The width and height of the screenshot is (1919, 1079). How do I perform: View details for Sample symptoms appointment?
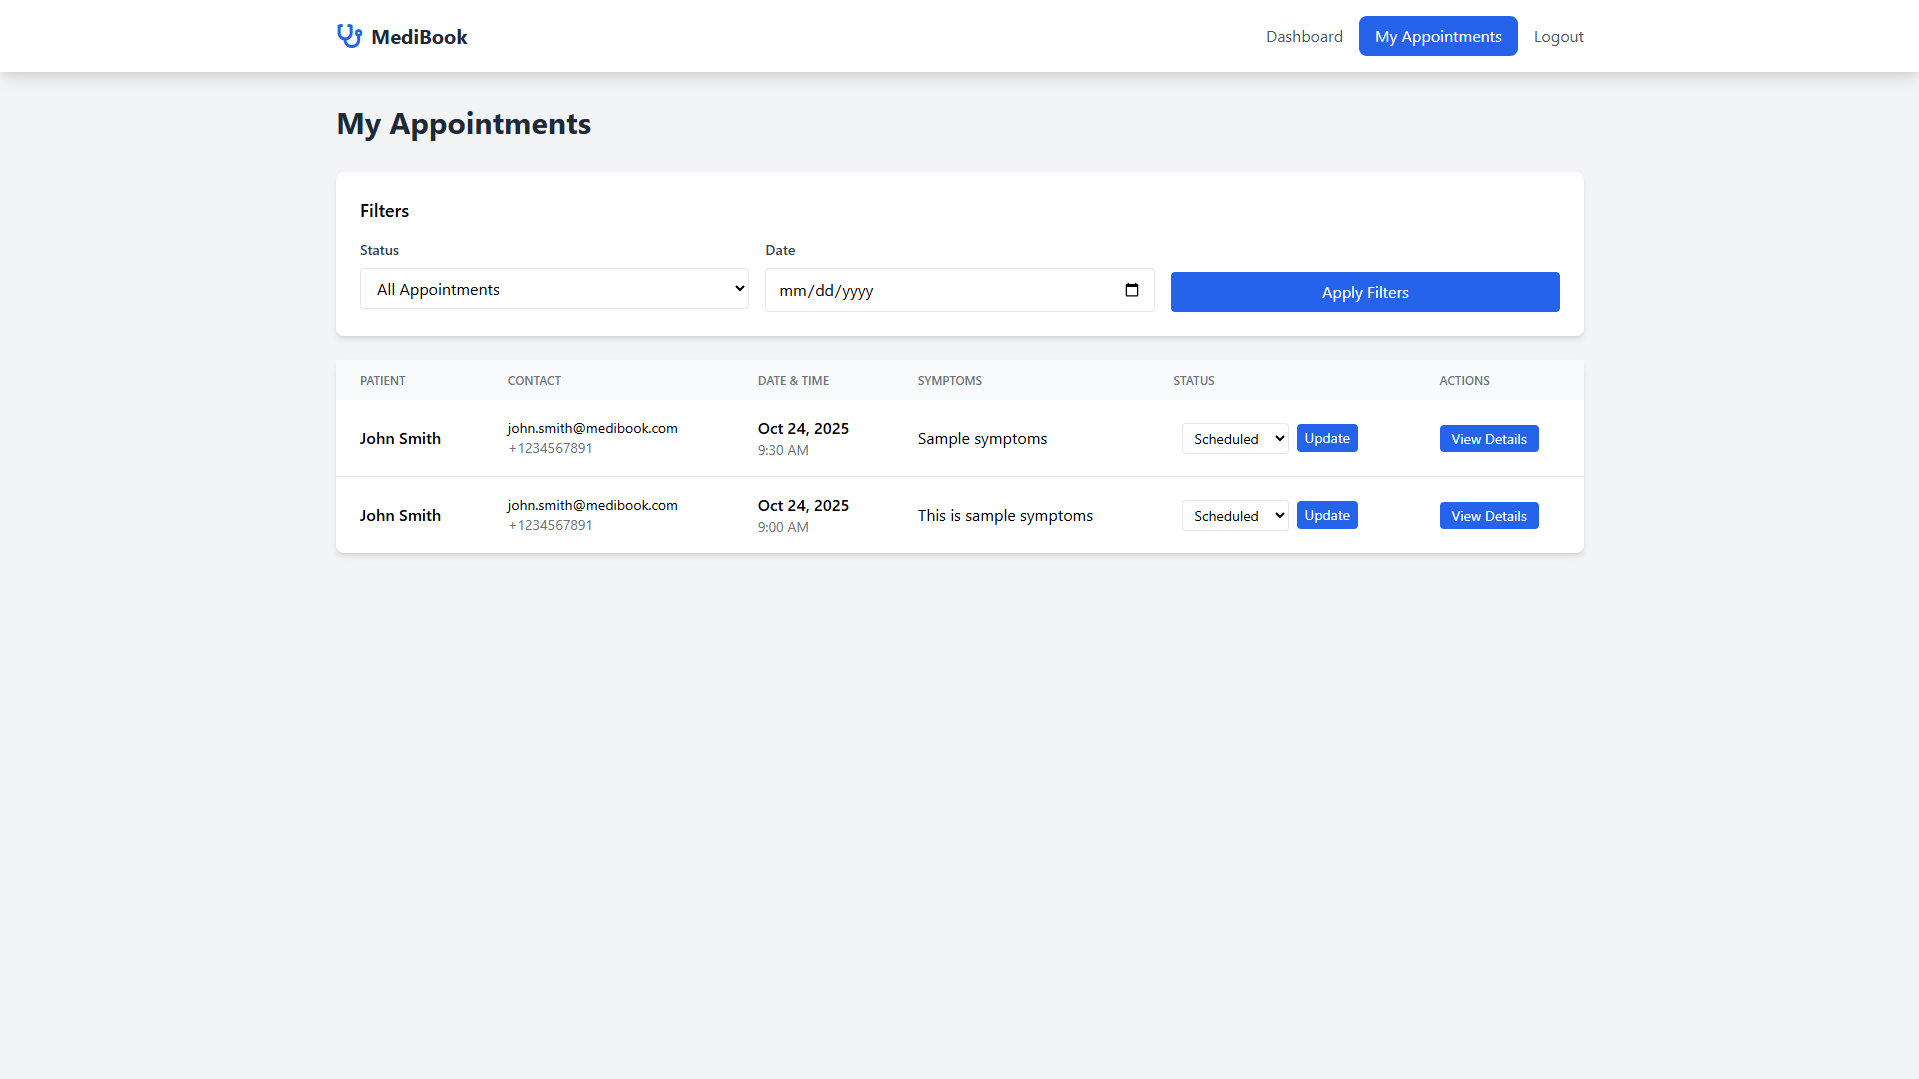[1488, 439]
